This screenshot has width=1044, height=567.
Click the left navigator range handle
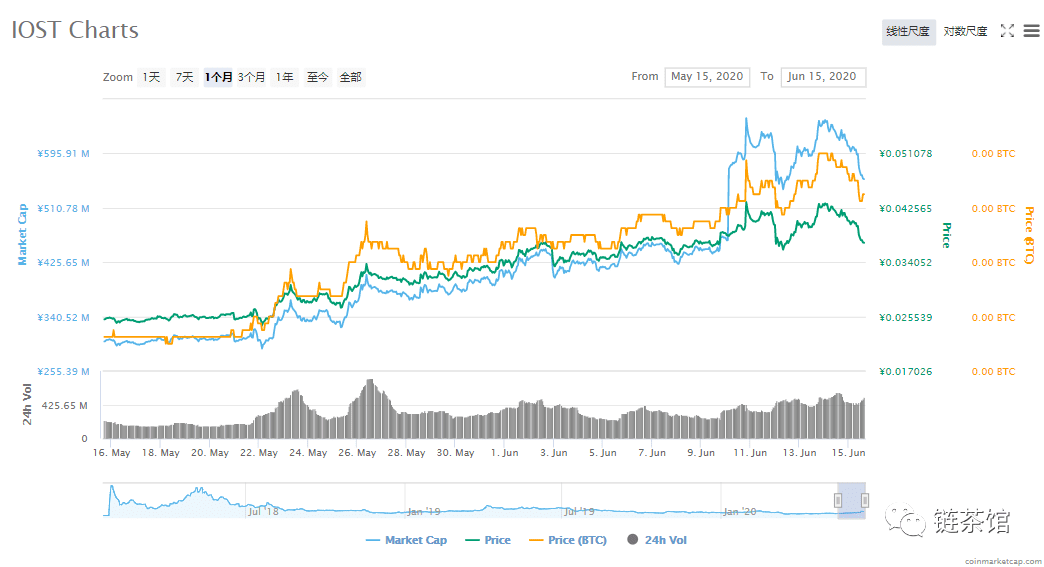pyautogui.click(x=838, y=500)
